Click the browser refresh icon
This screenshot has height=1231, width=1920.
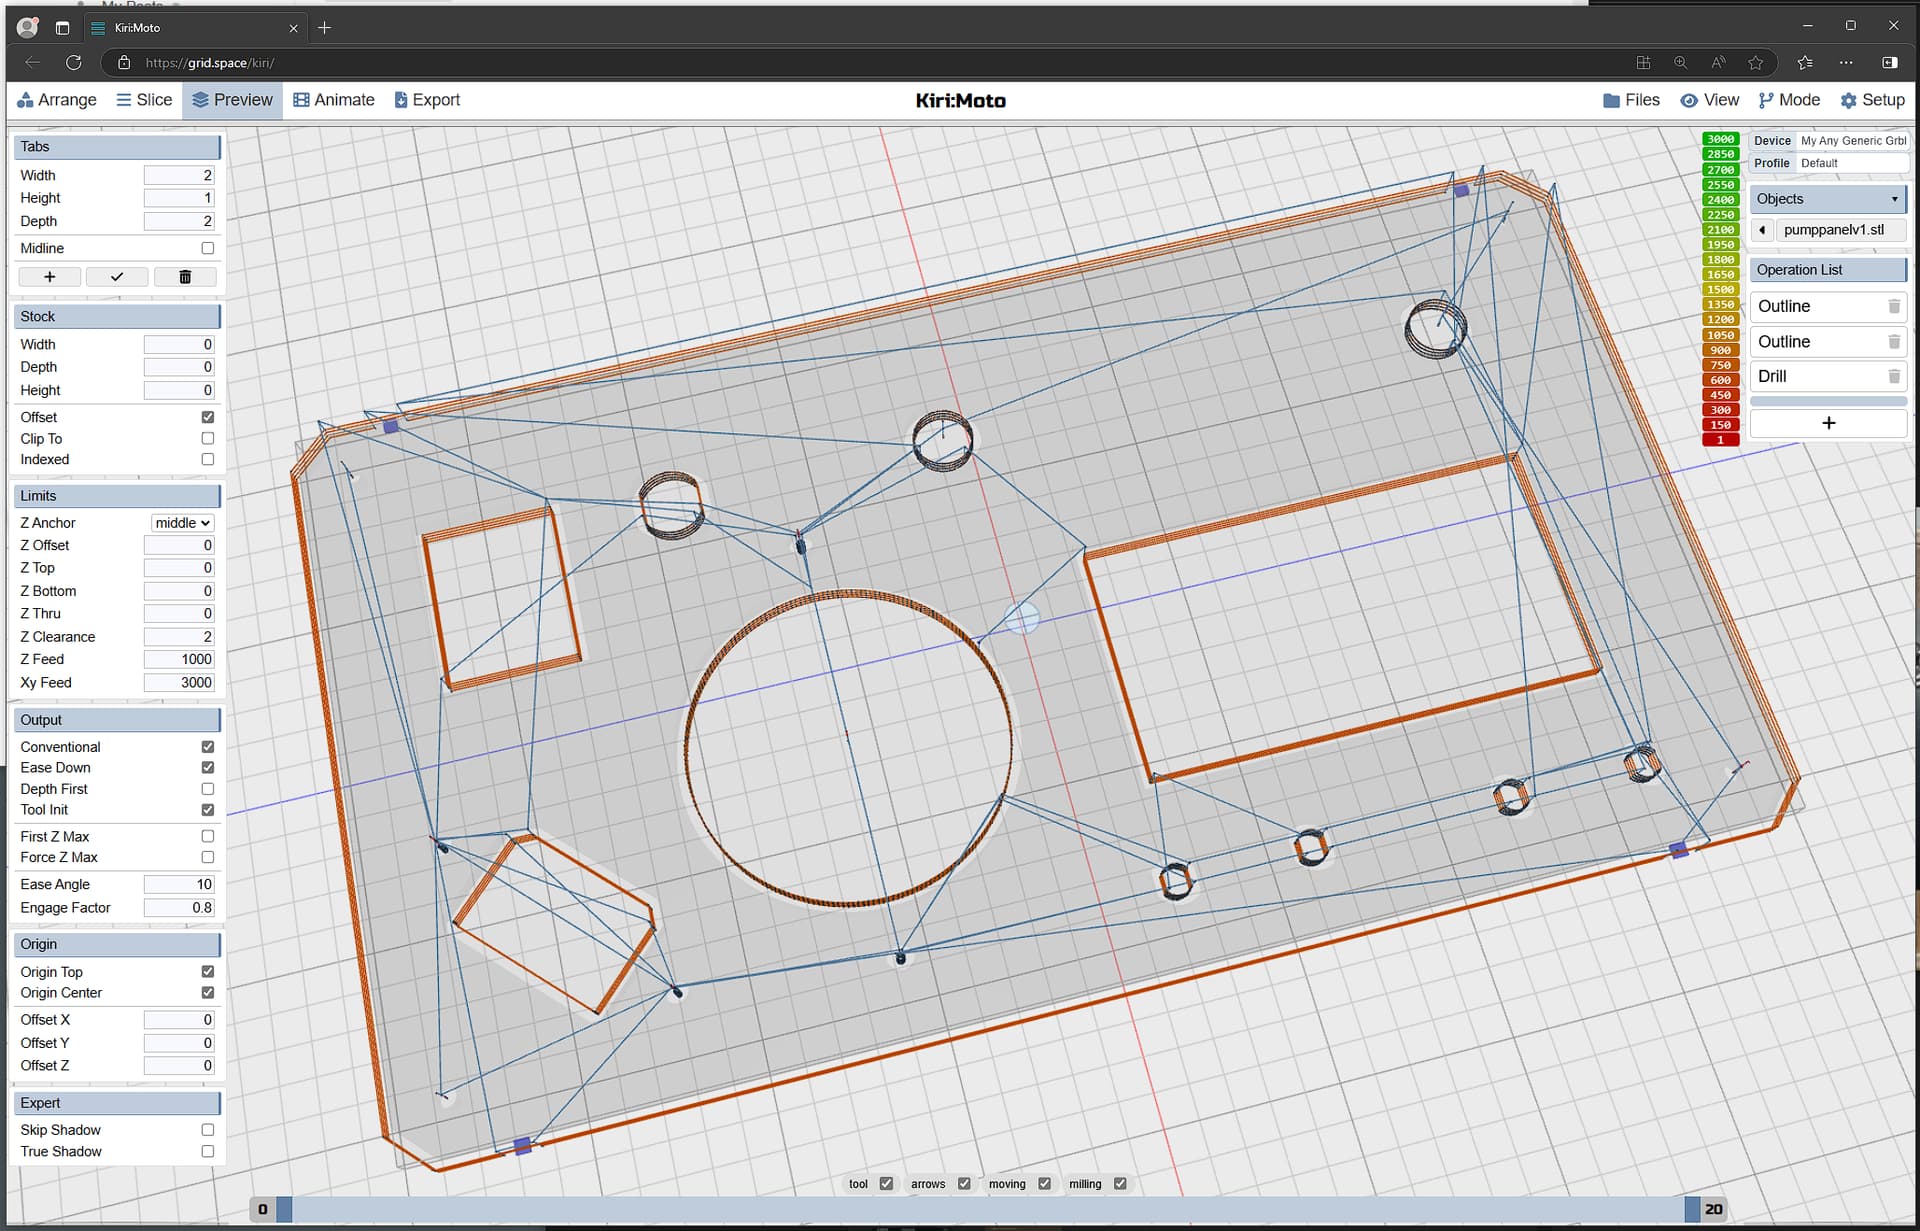pos(74,62)
